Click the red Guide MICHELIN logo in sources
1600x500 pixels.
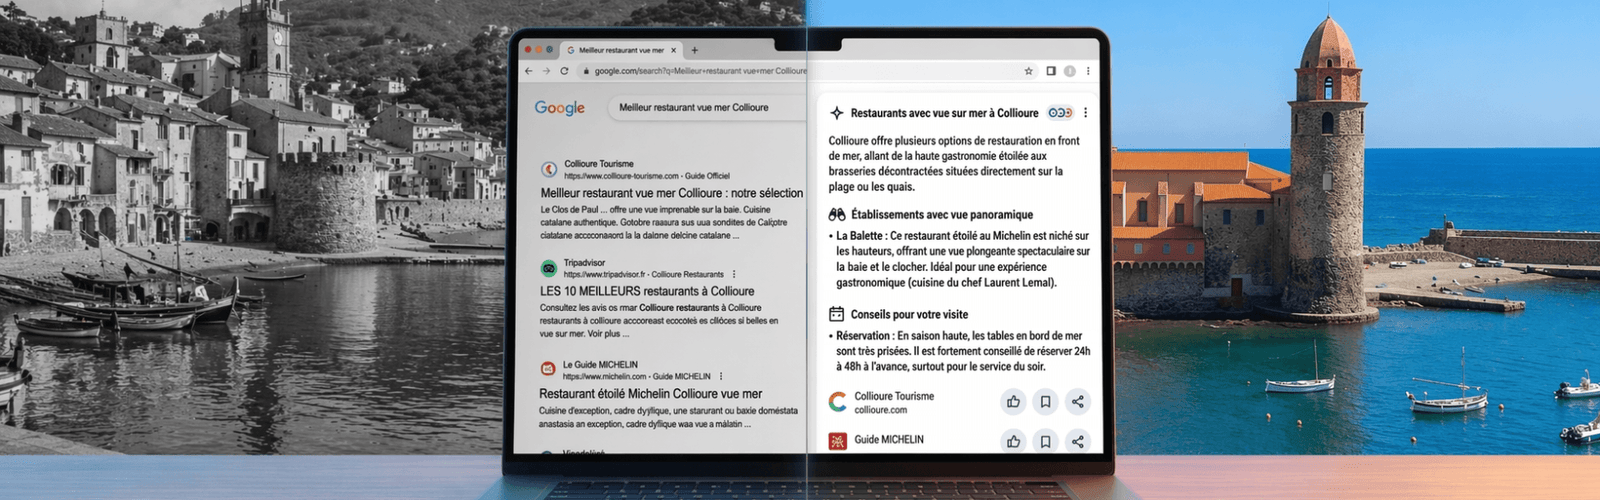click(x=838, y=440)
